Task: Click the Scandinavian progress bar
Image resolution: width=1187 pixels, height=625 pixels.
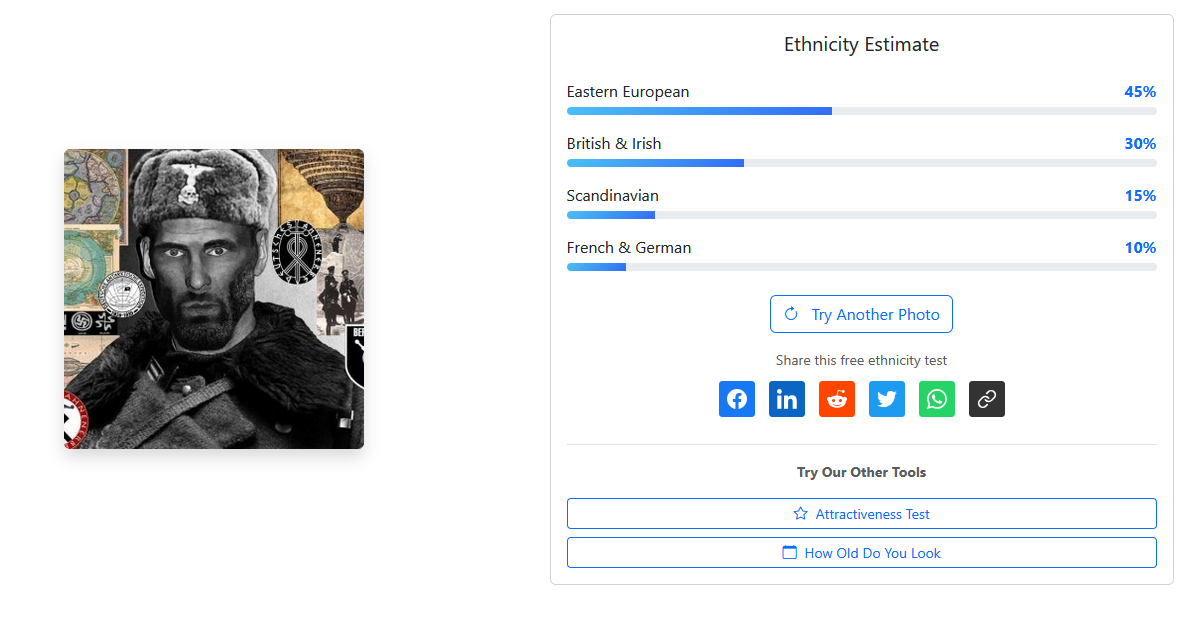Action: click(861, 215)
